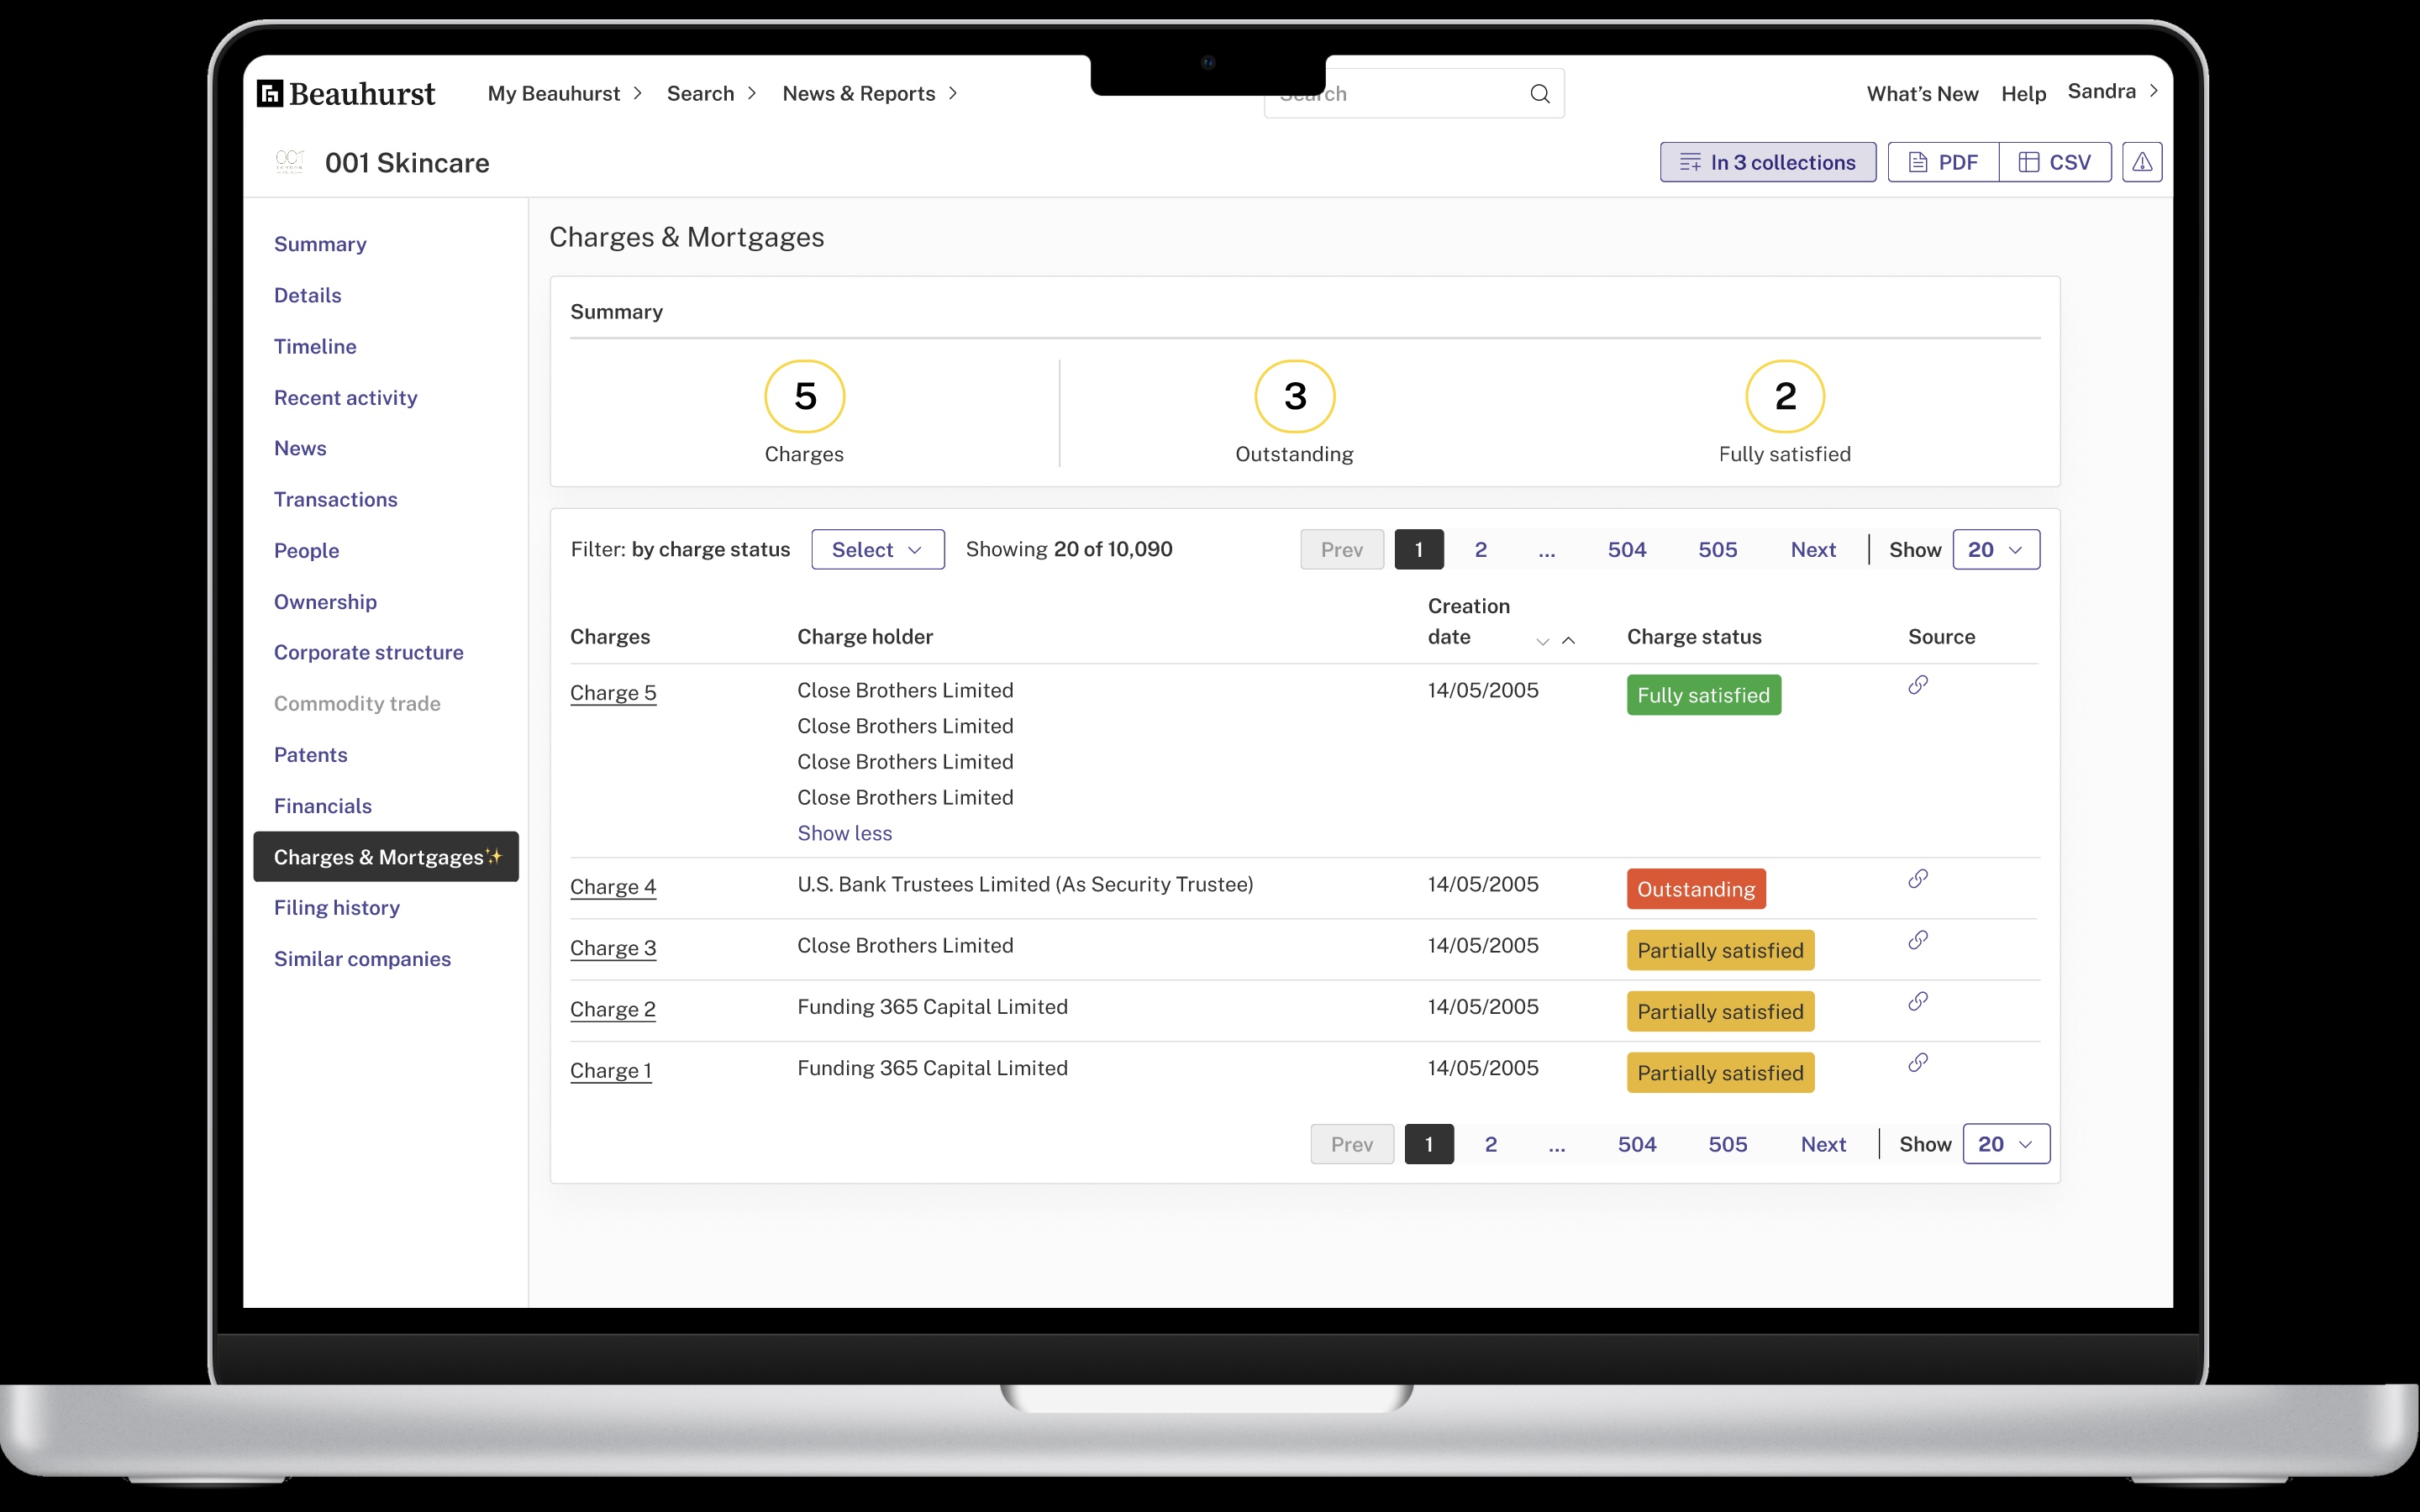Open Help
Image resolution: width=2420 pixels, height=1512 pixels.
(x=2023, y=94)
